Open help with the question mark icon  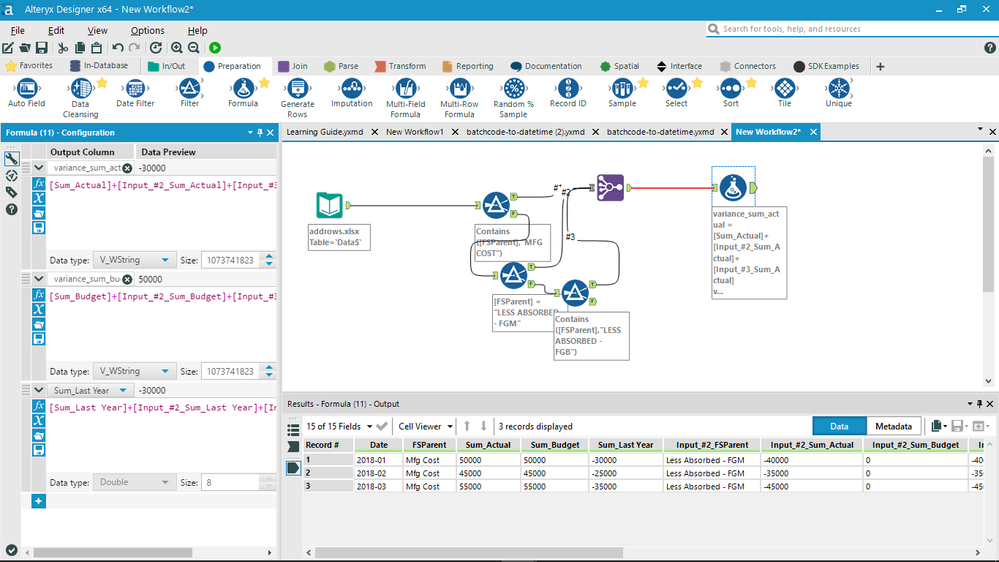point(989,48)
